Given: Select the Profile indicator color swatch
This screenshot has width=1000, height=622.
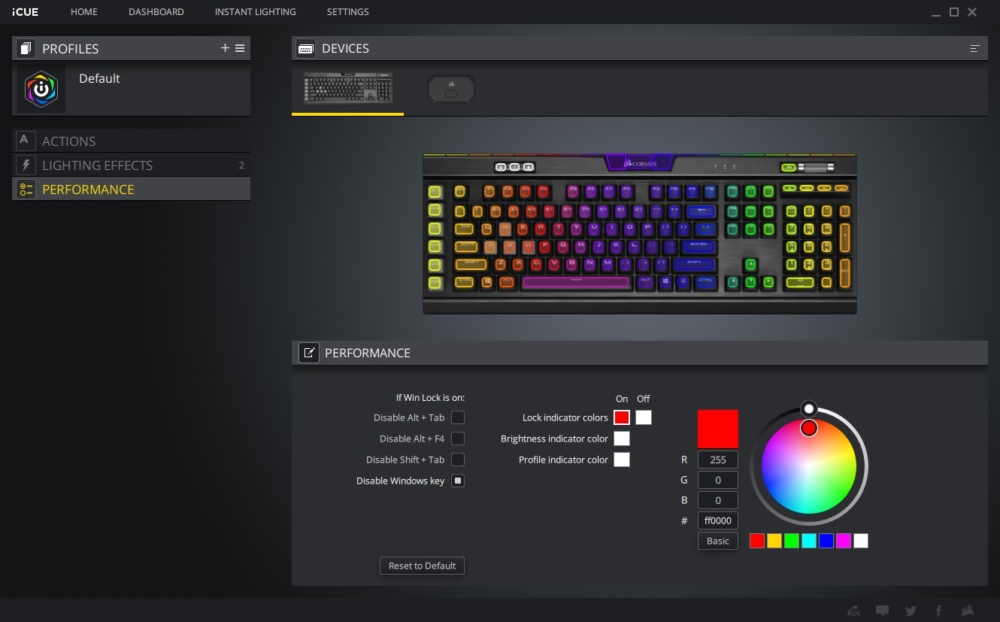Looking at the screenshot, I should point(621,459).
